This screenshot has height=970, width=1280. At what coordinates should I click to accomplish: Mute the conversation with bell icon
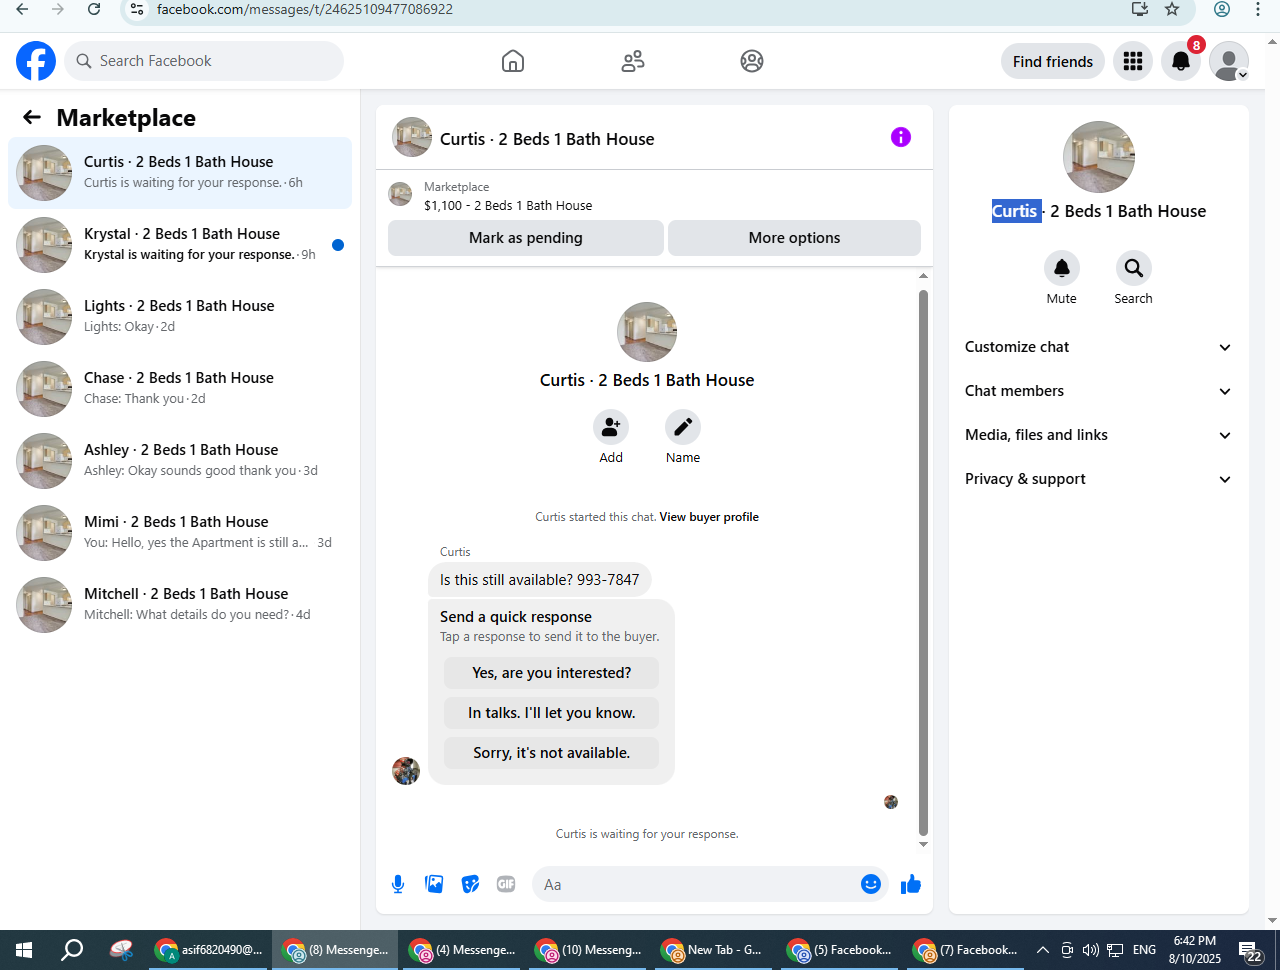(x=1062, y=268)
